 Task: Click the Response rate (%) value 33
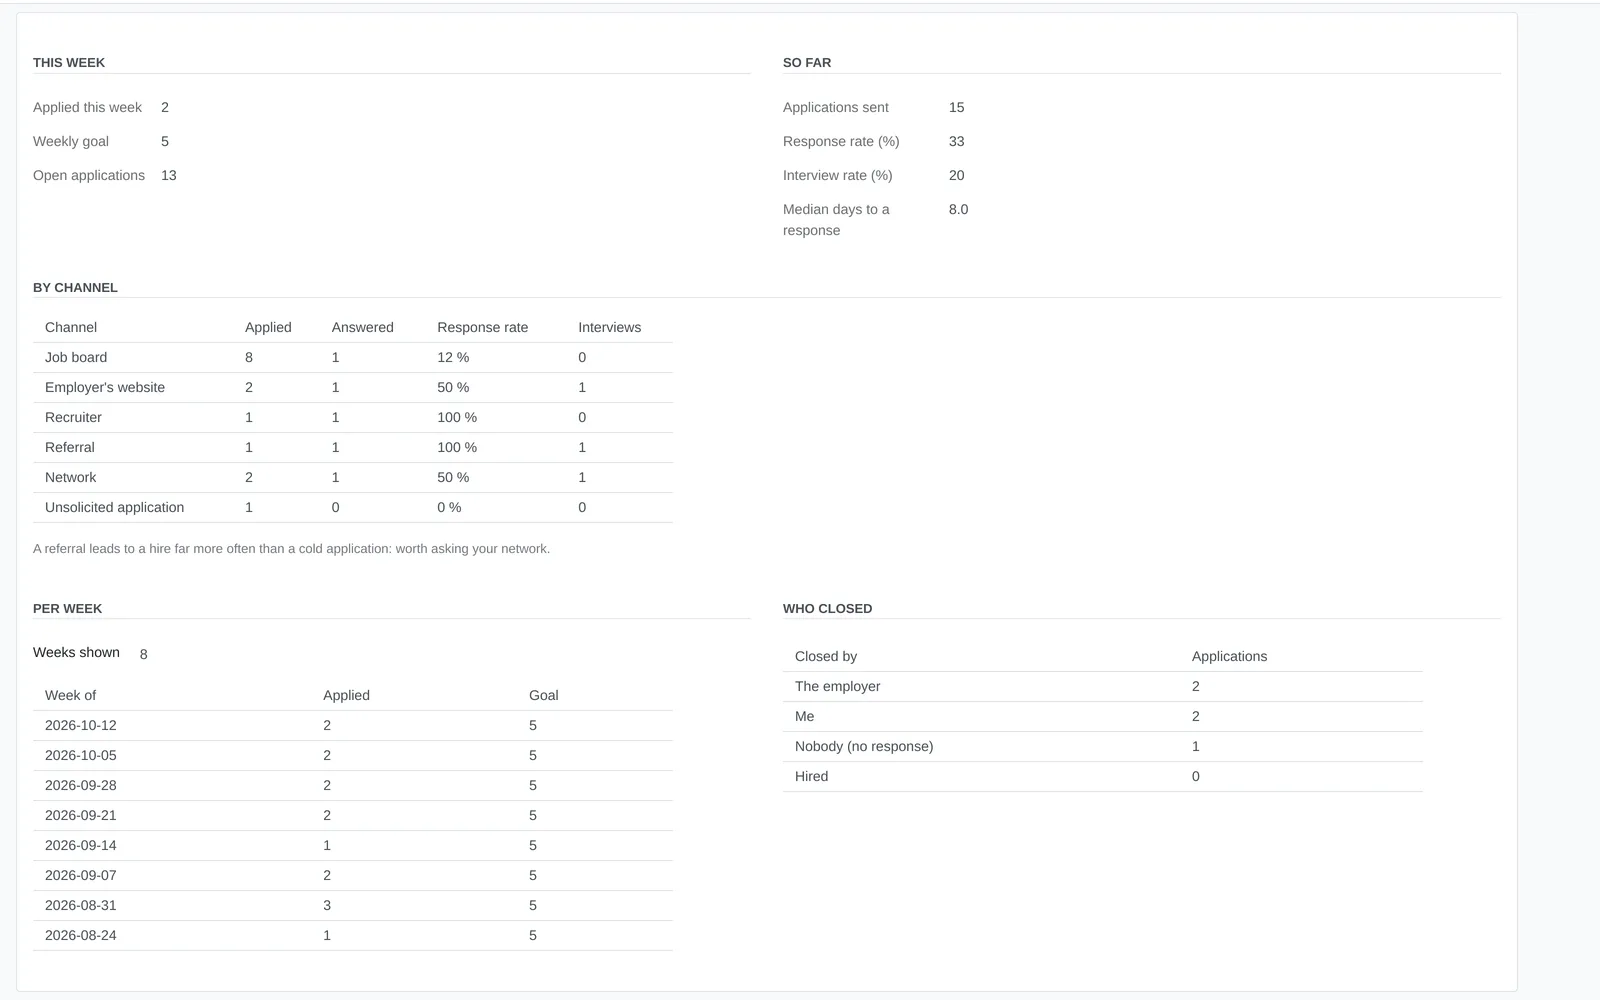(x=957, y=141)
